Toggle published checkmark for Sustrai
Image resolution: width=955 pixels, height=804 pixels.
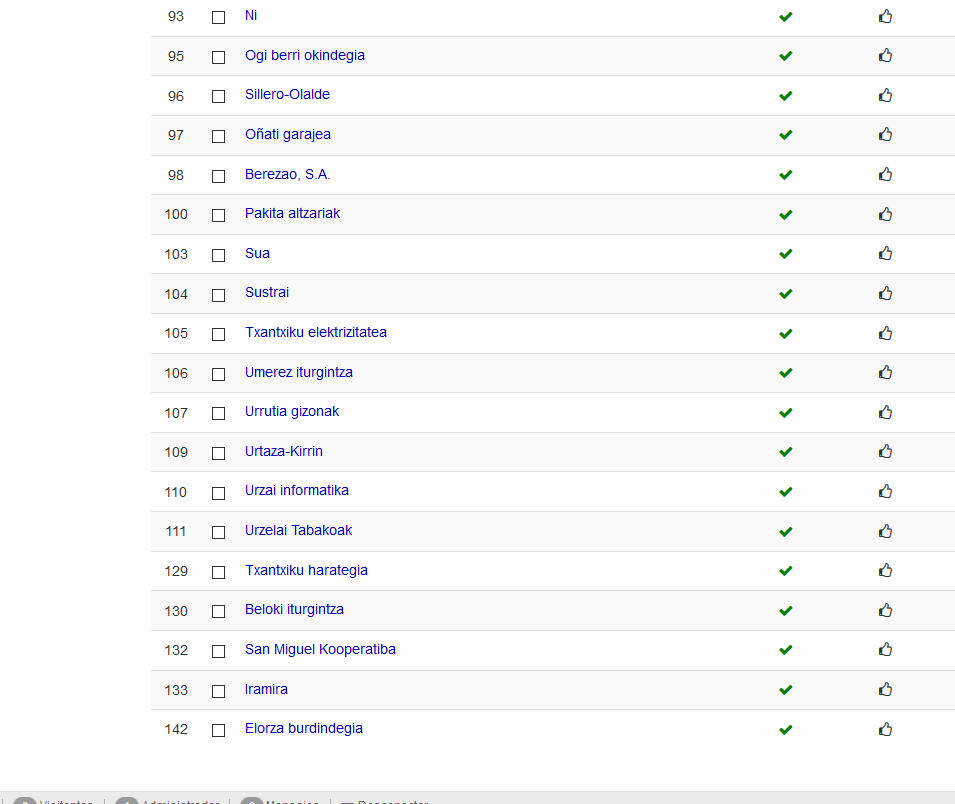pos(786,294)
